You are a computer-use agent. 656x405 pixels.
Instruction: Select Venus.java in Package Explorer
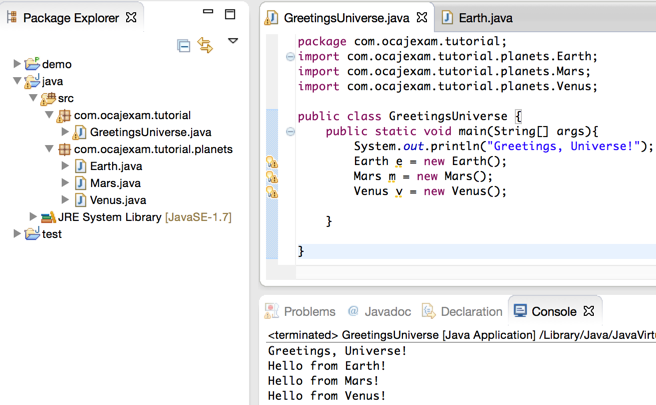pos(118,200)
